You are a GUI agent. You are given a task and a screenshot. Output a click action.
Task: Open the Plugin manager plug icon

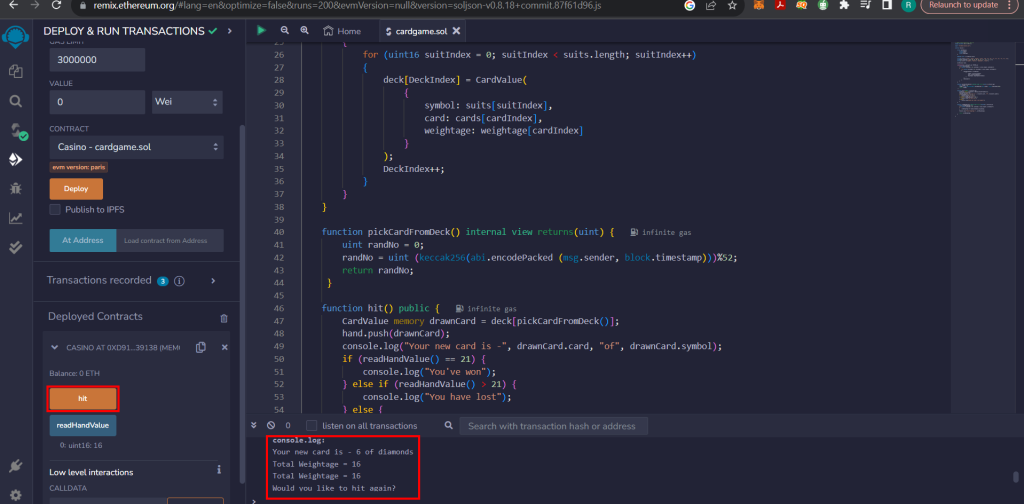[16, 466]
